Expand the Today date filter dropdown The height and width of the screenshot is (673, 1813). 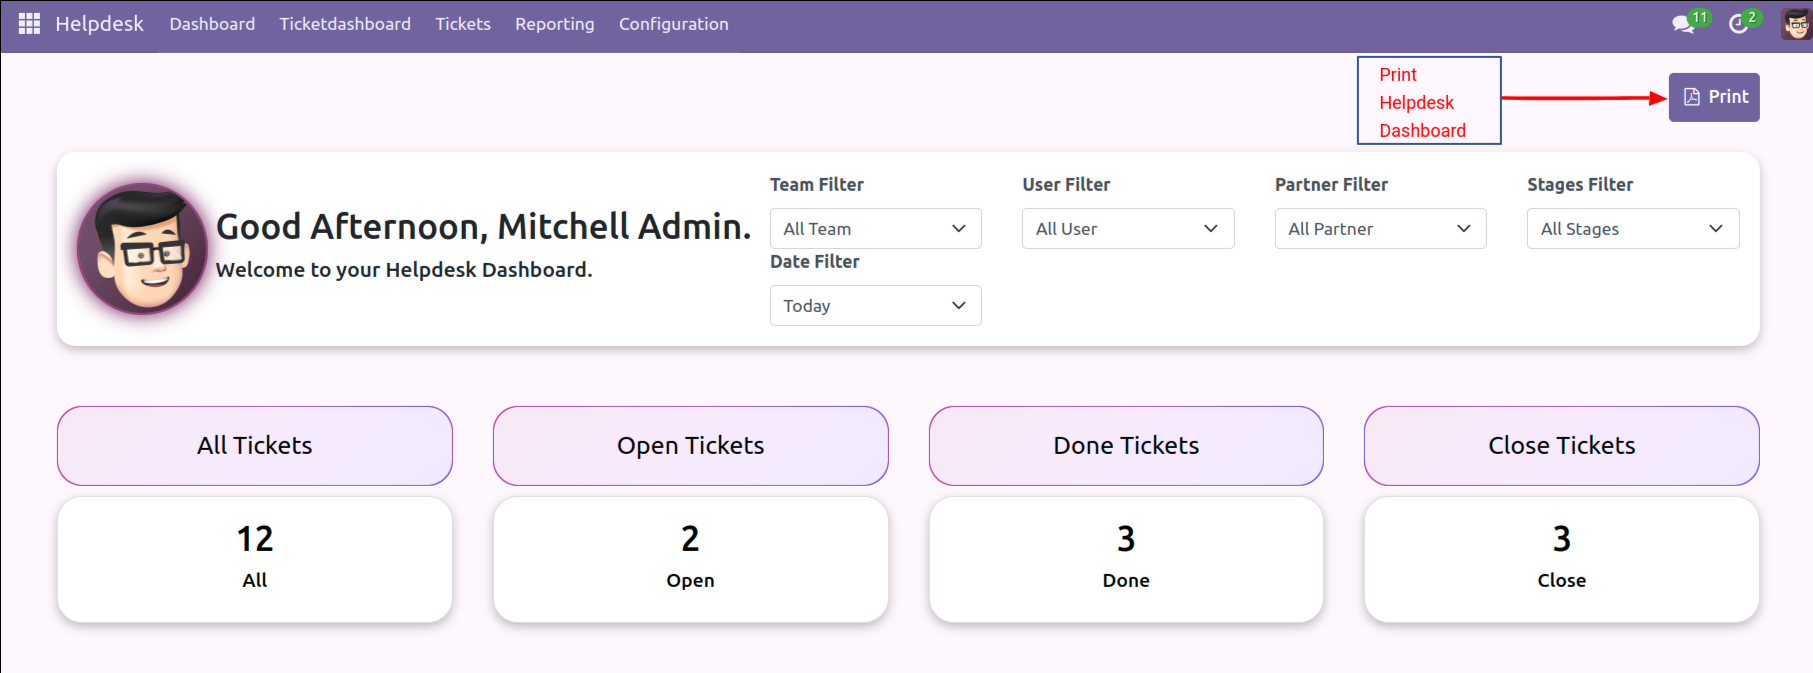pyautogui.click(x=876, y=306)
